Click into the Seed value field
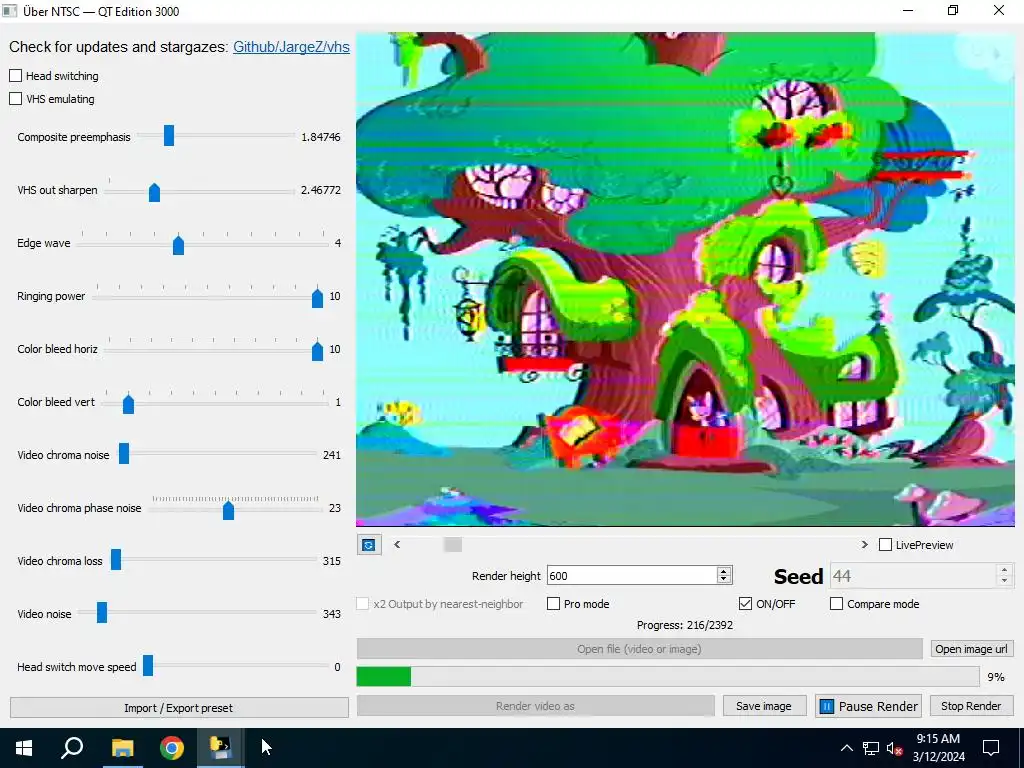Image resolution: width=1024 pixels, height=768 pixels. 913,576
